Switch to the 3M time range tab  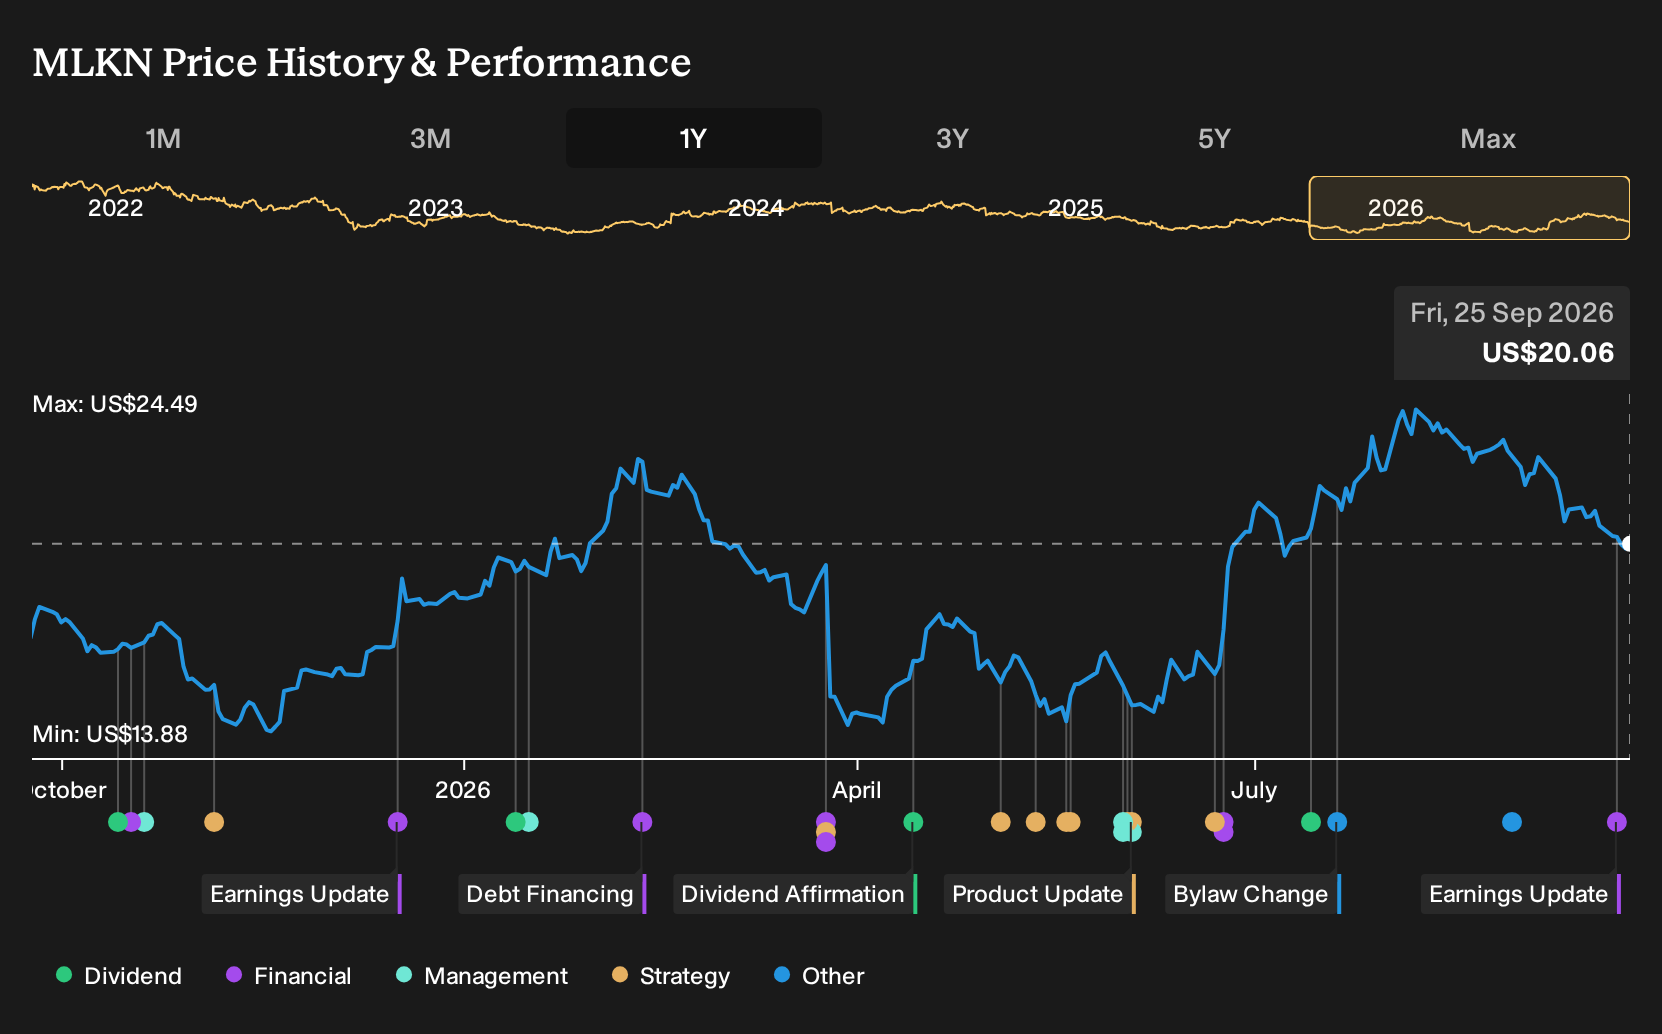[430, 139]
